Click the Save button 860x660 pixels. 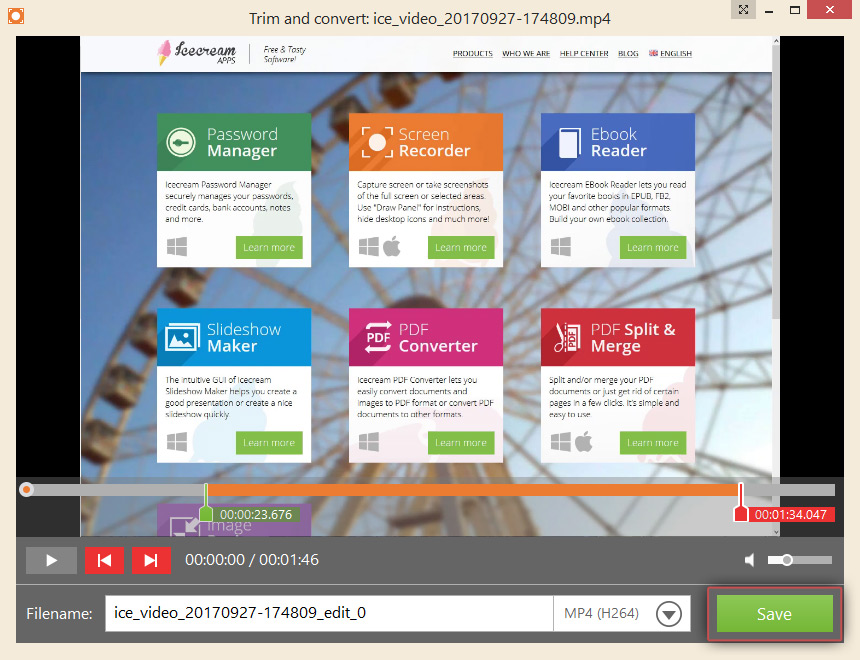pyautogui.click(x=774, y=614)
